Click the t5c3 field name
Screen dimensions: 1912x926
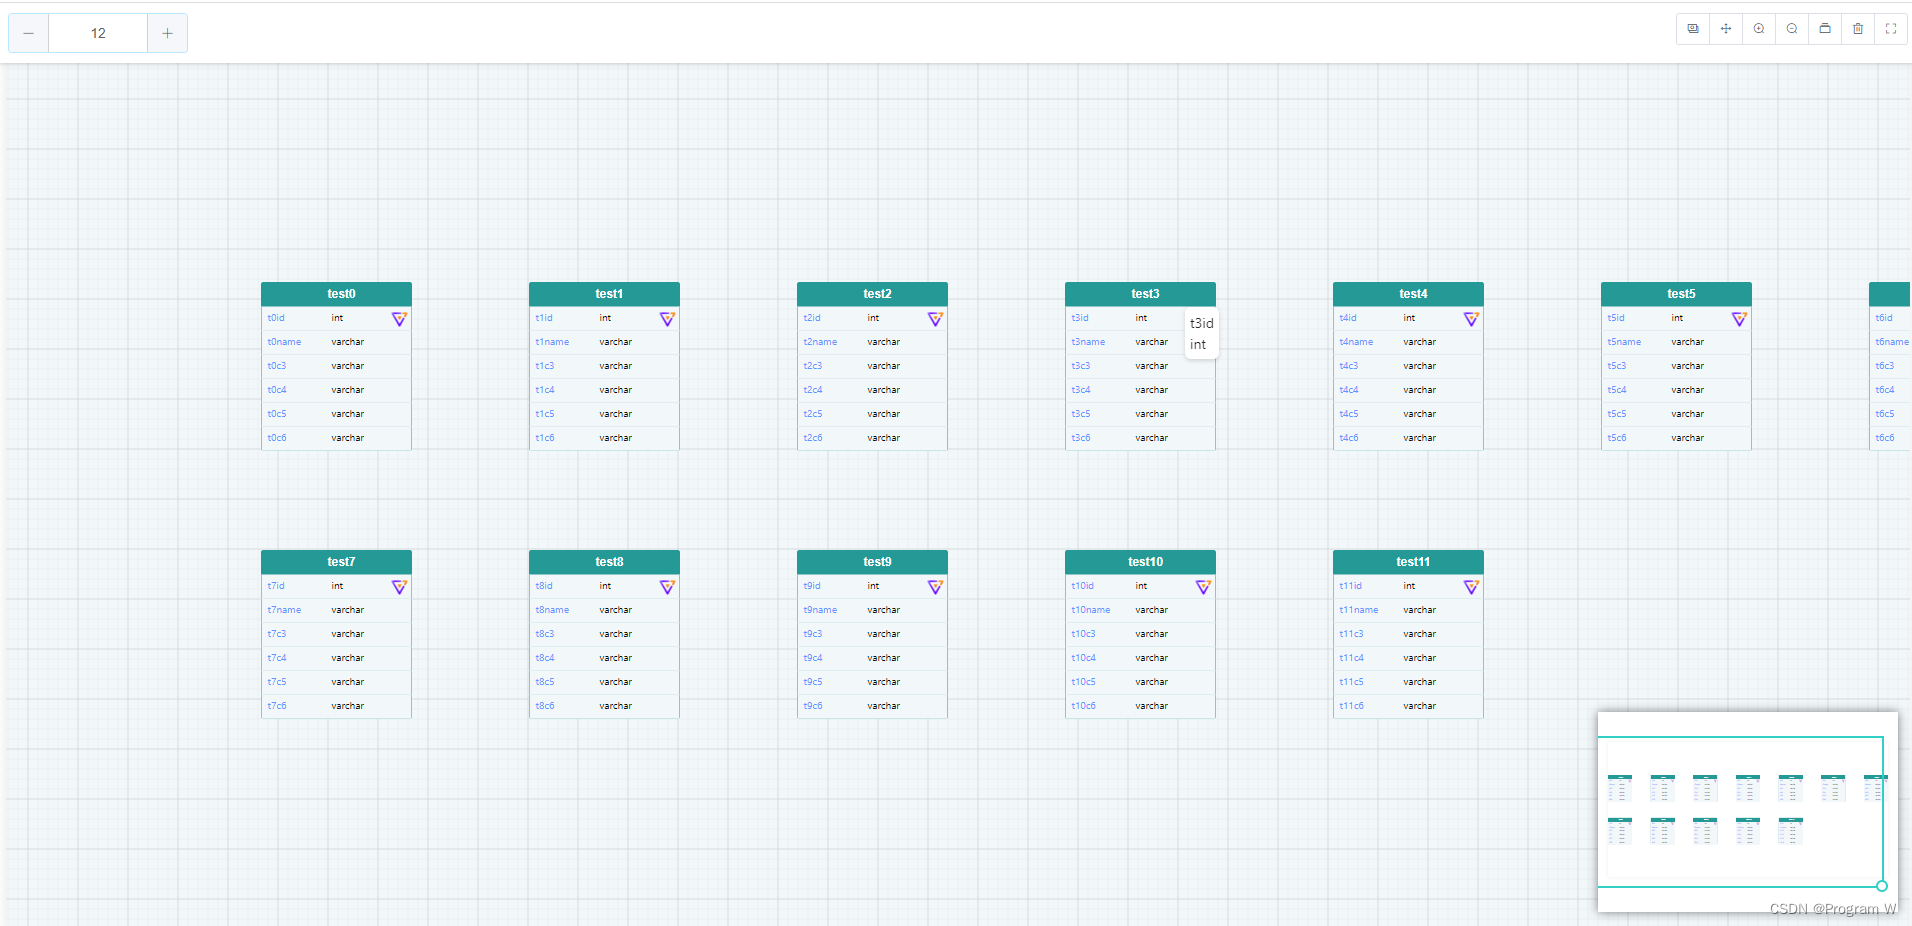[x=1617, y=366]
